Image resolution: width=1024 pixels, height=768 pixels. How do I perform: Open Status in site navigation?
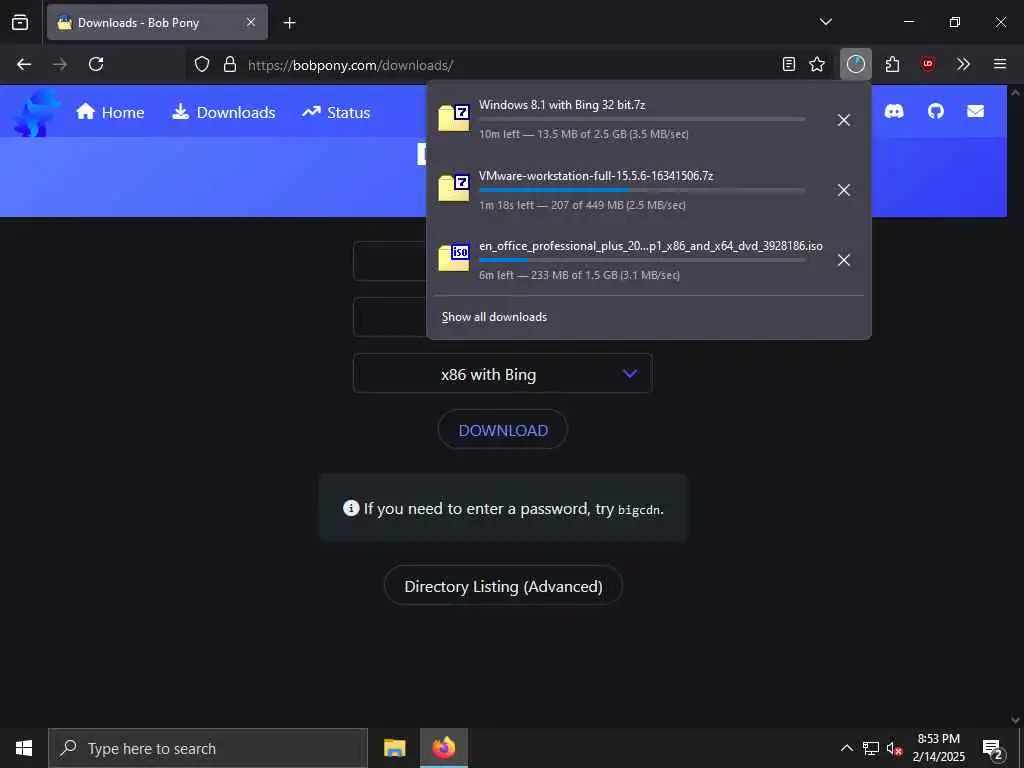[x=336, y=112]
